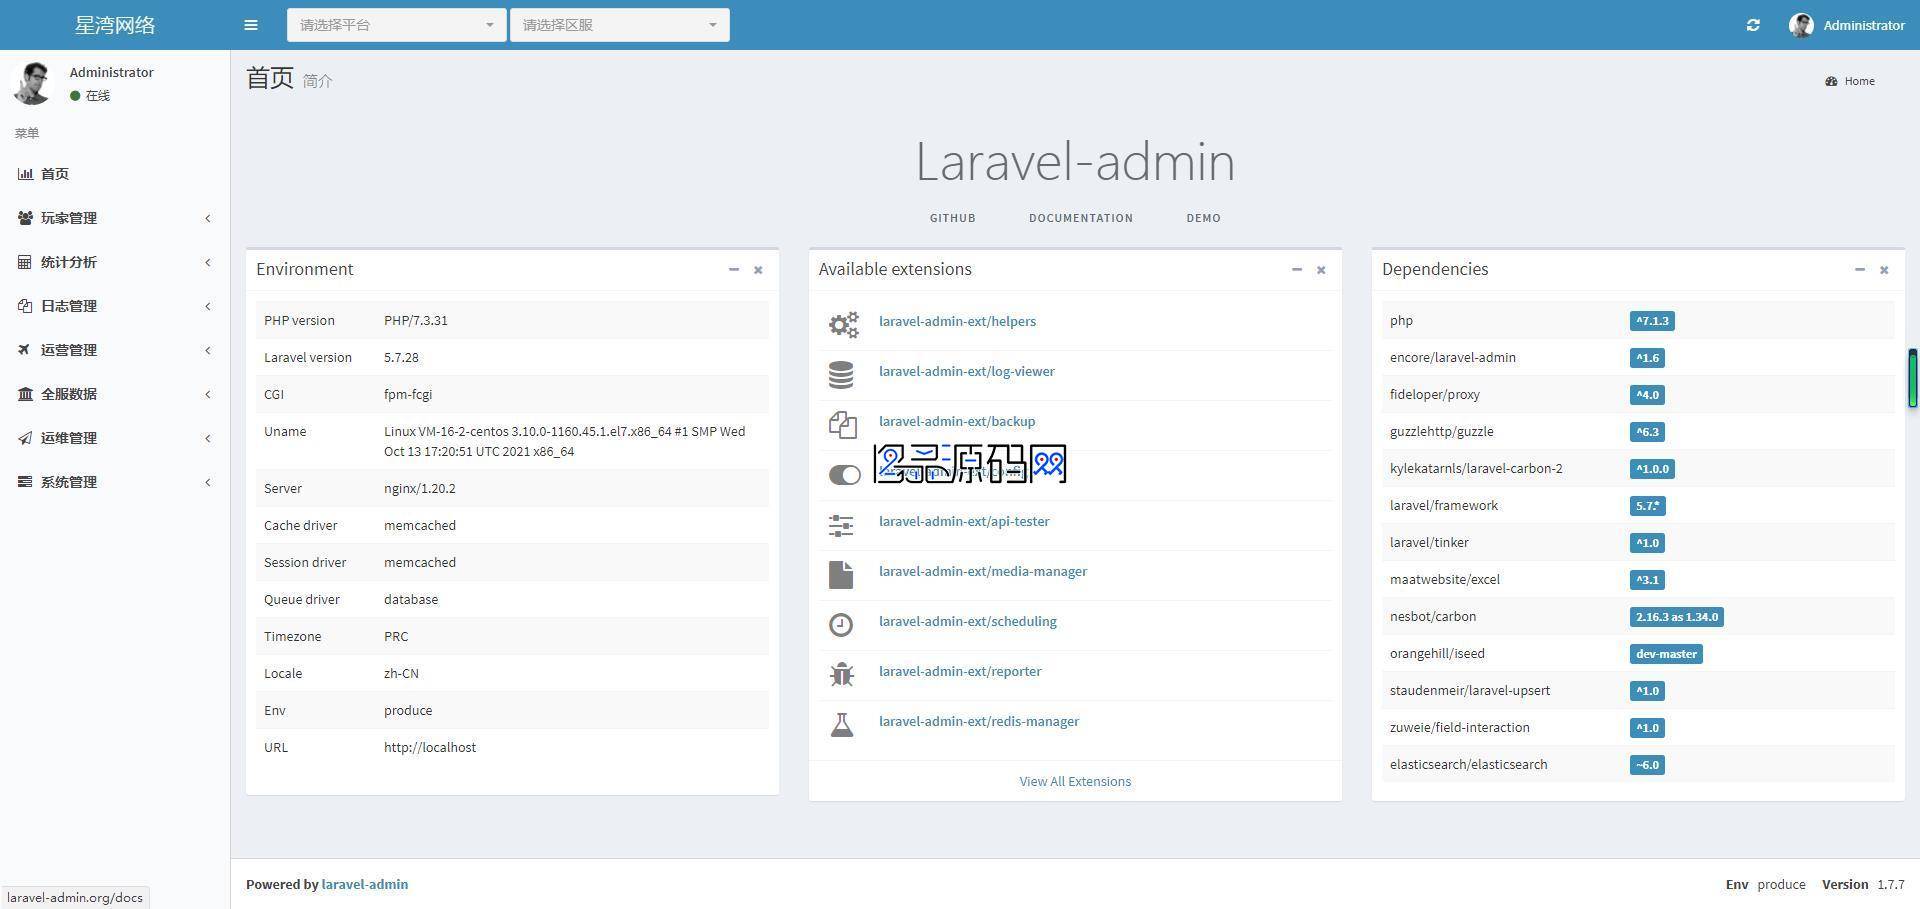
Task: Open 玩家管理 sidebar menu item
Action: tap(115, 218)
